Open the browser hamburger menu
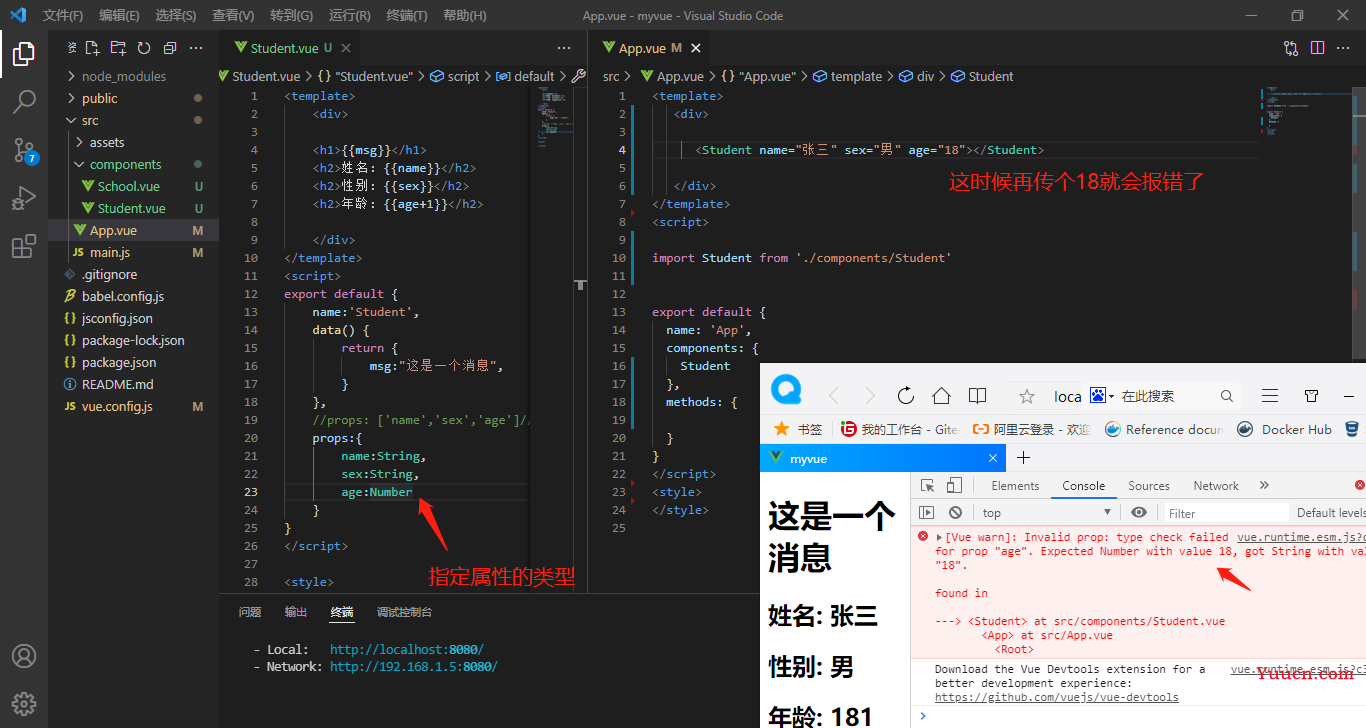This screenshot has width=1366, height=728. [x=1270, y=395]
